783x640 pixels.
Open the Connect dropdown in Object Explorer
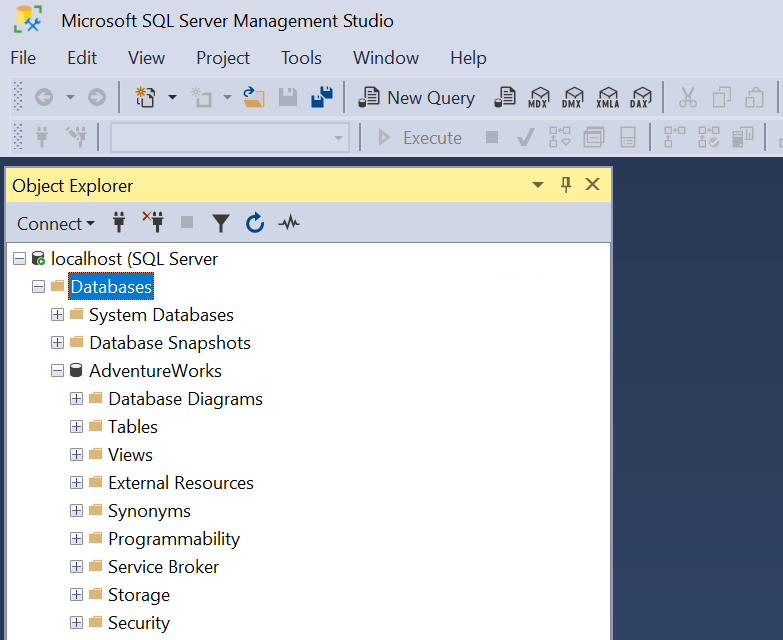click(x=56, y=223)
